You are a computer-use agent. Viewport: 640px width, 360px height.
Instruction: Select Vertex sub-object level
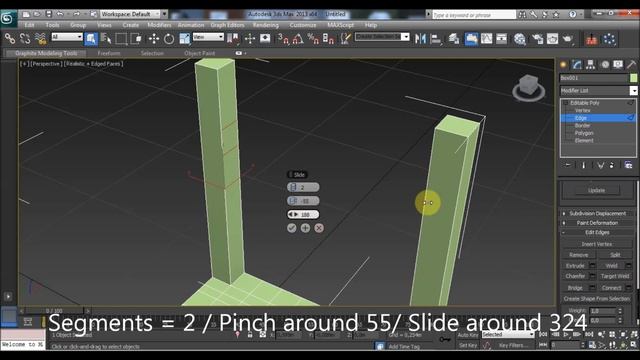(582, 110)
